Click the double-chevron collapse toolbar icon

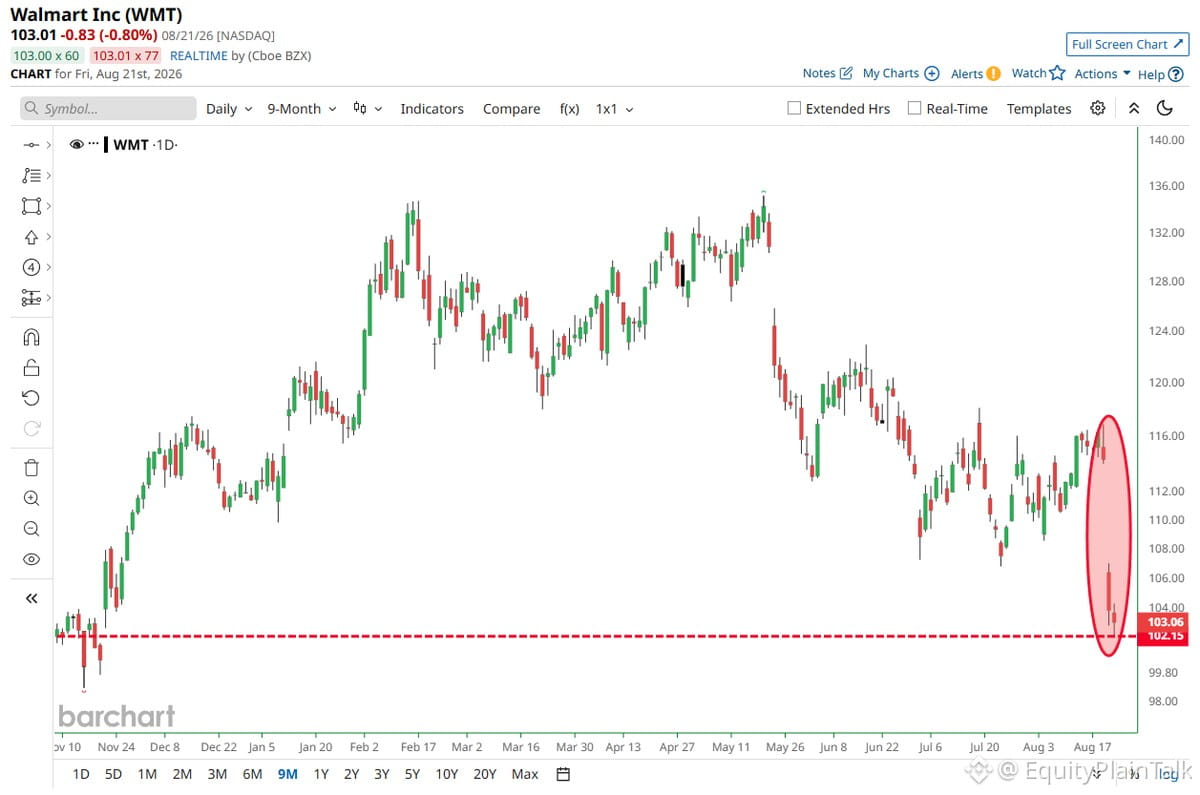tap(1133, 108)
